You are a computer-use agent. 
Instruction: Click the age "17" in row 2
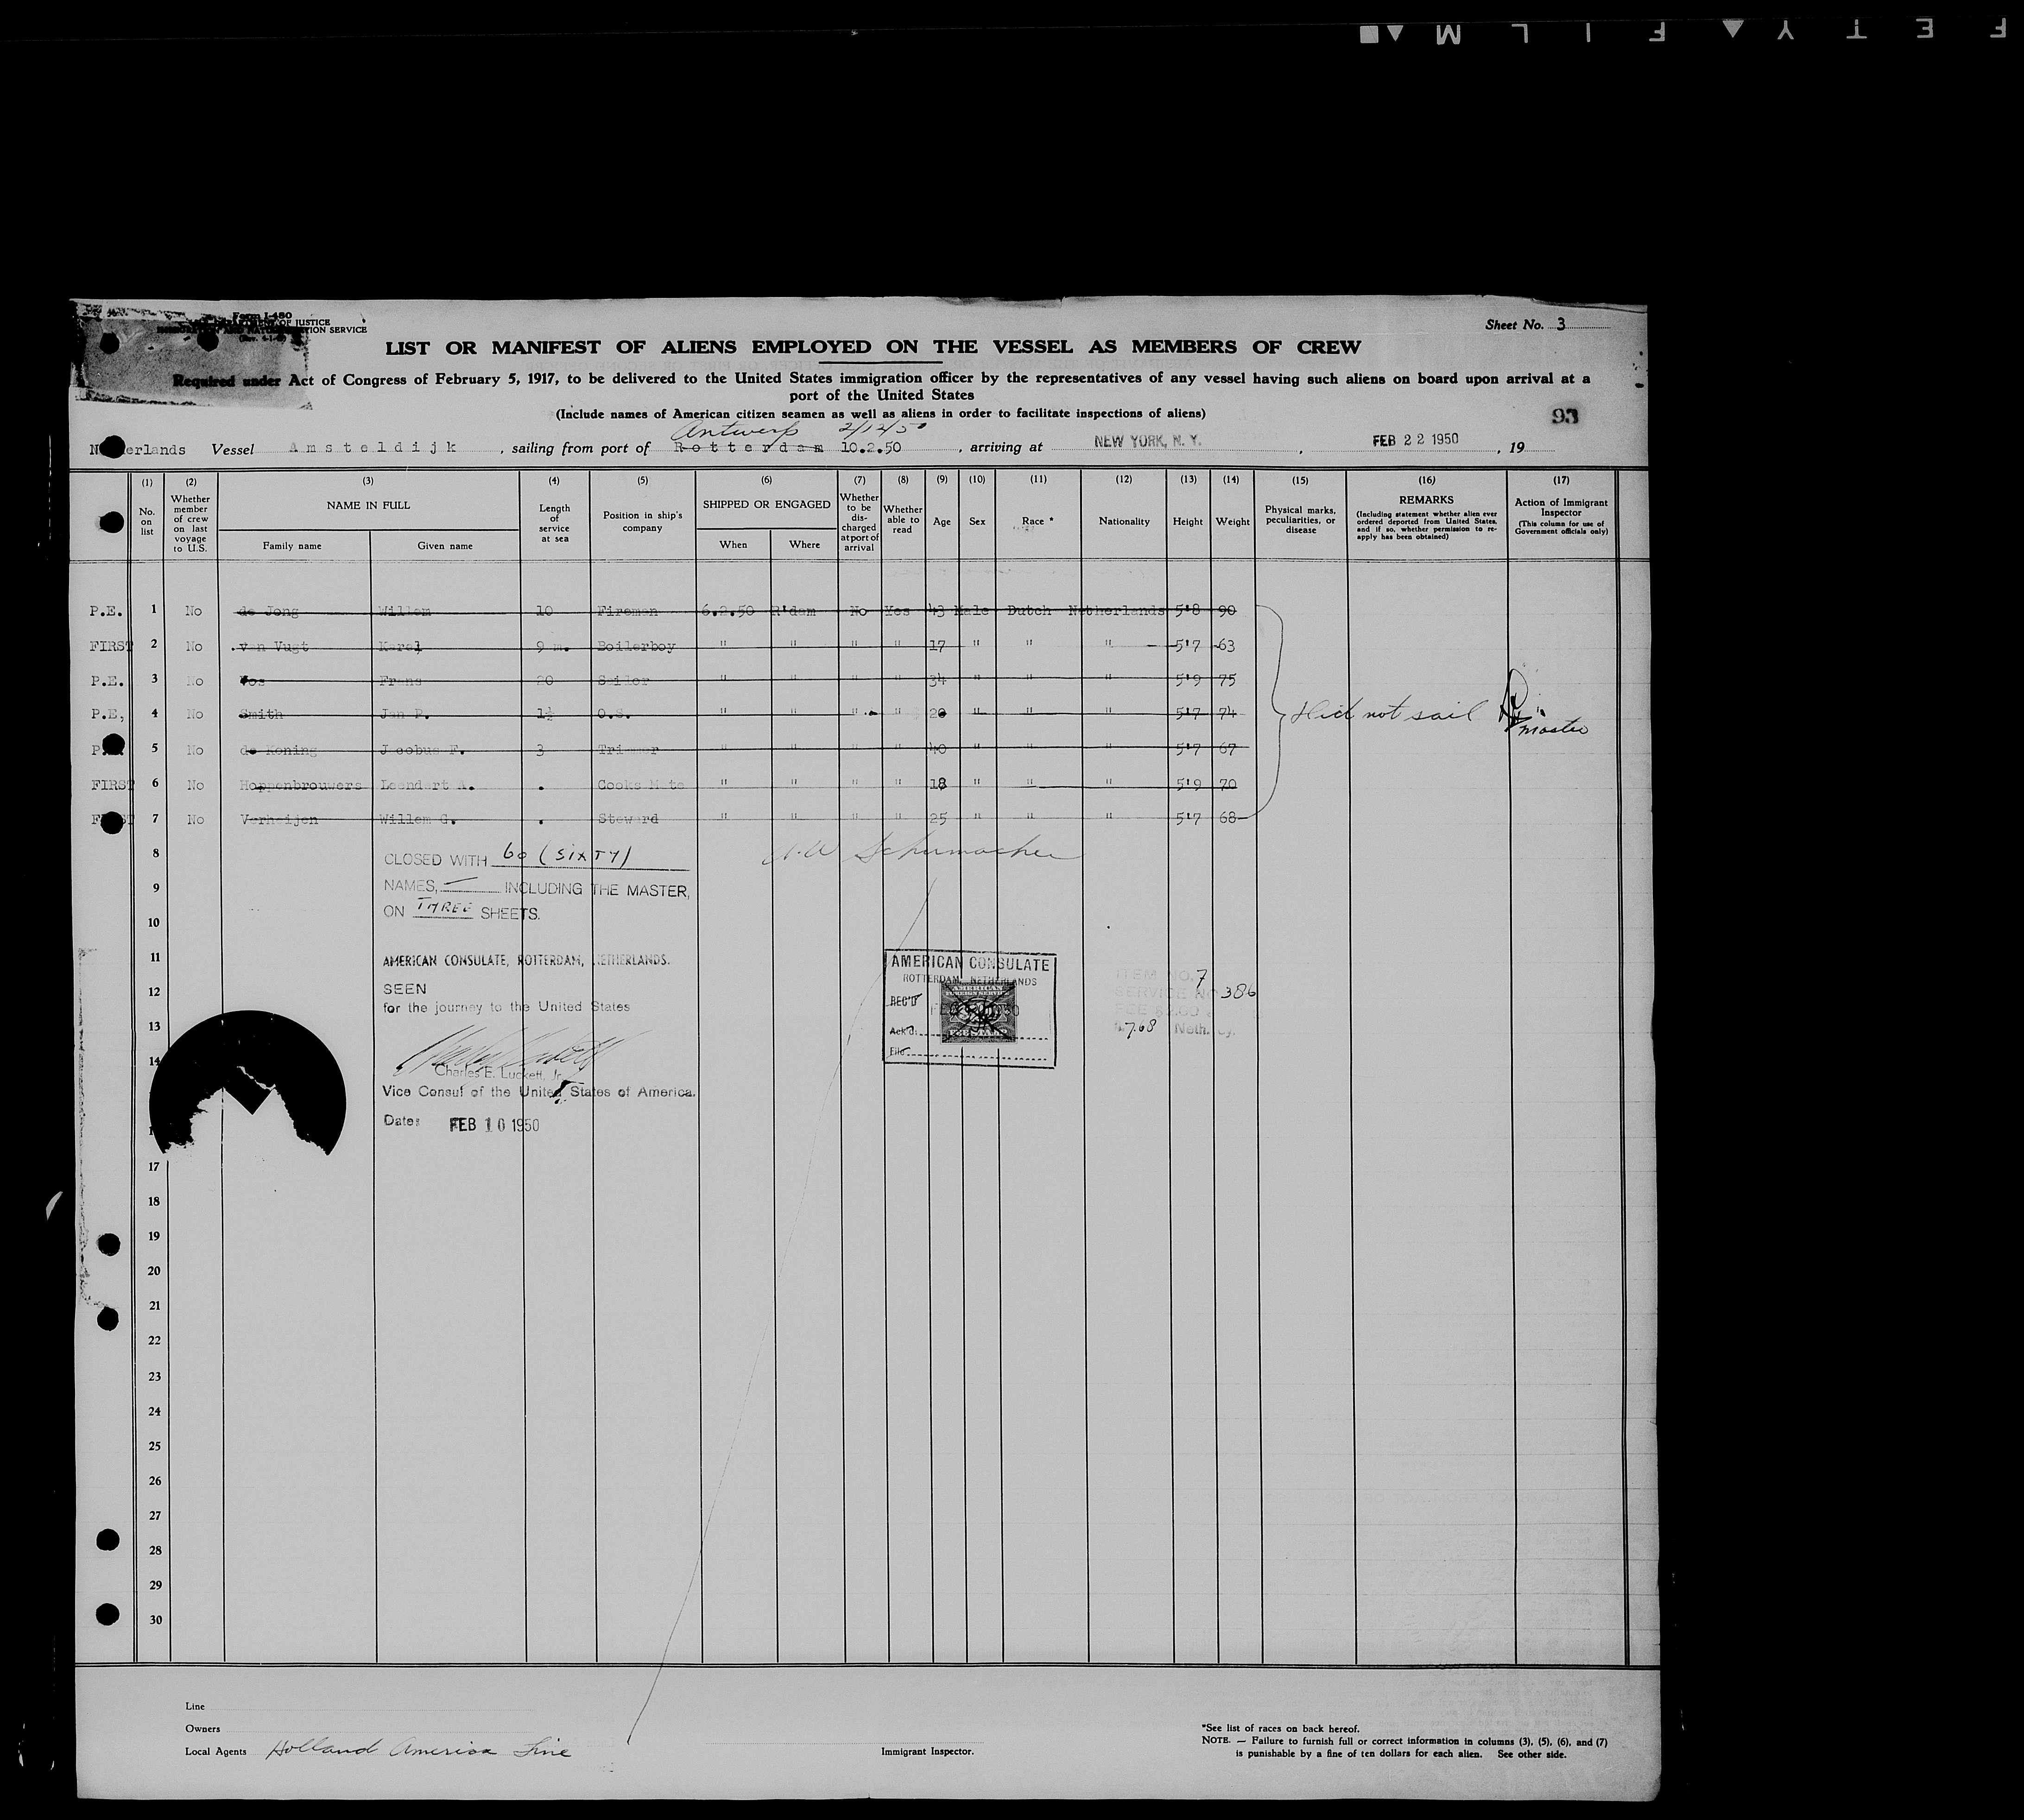[x=938, y=646]
